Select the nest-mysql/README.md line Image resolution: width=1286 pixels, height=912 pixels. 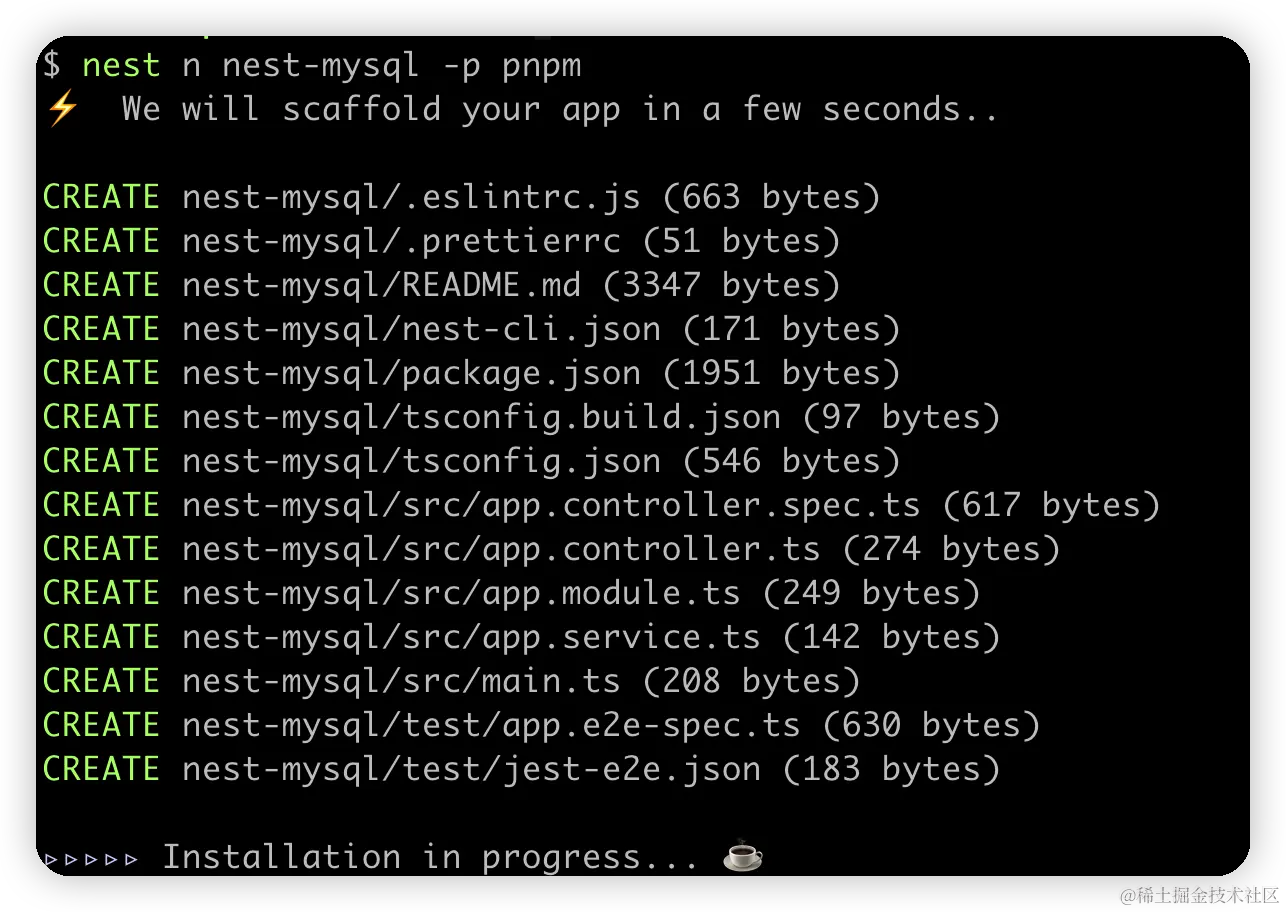click(381, 285)
